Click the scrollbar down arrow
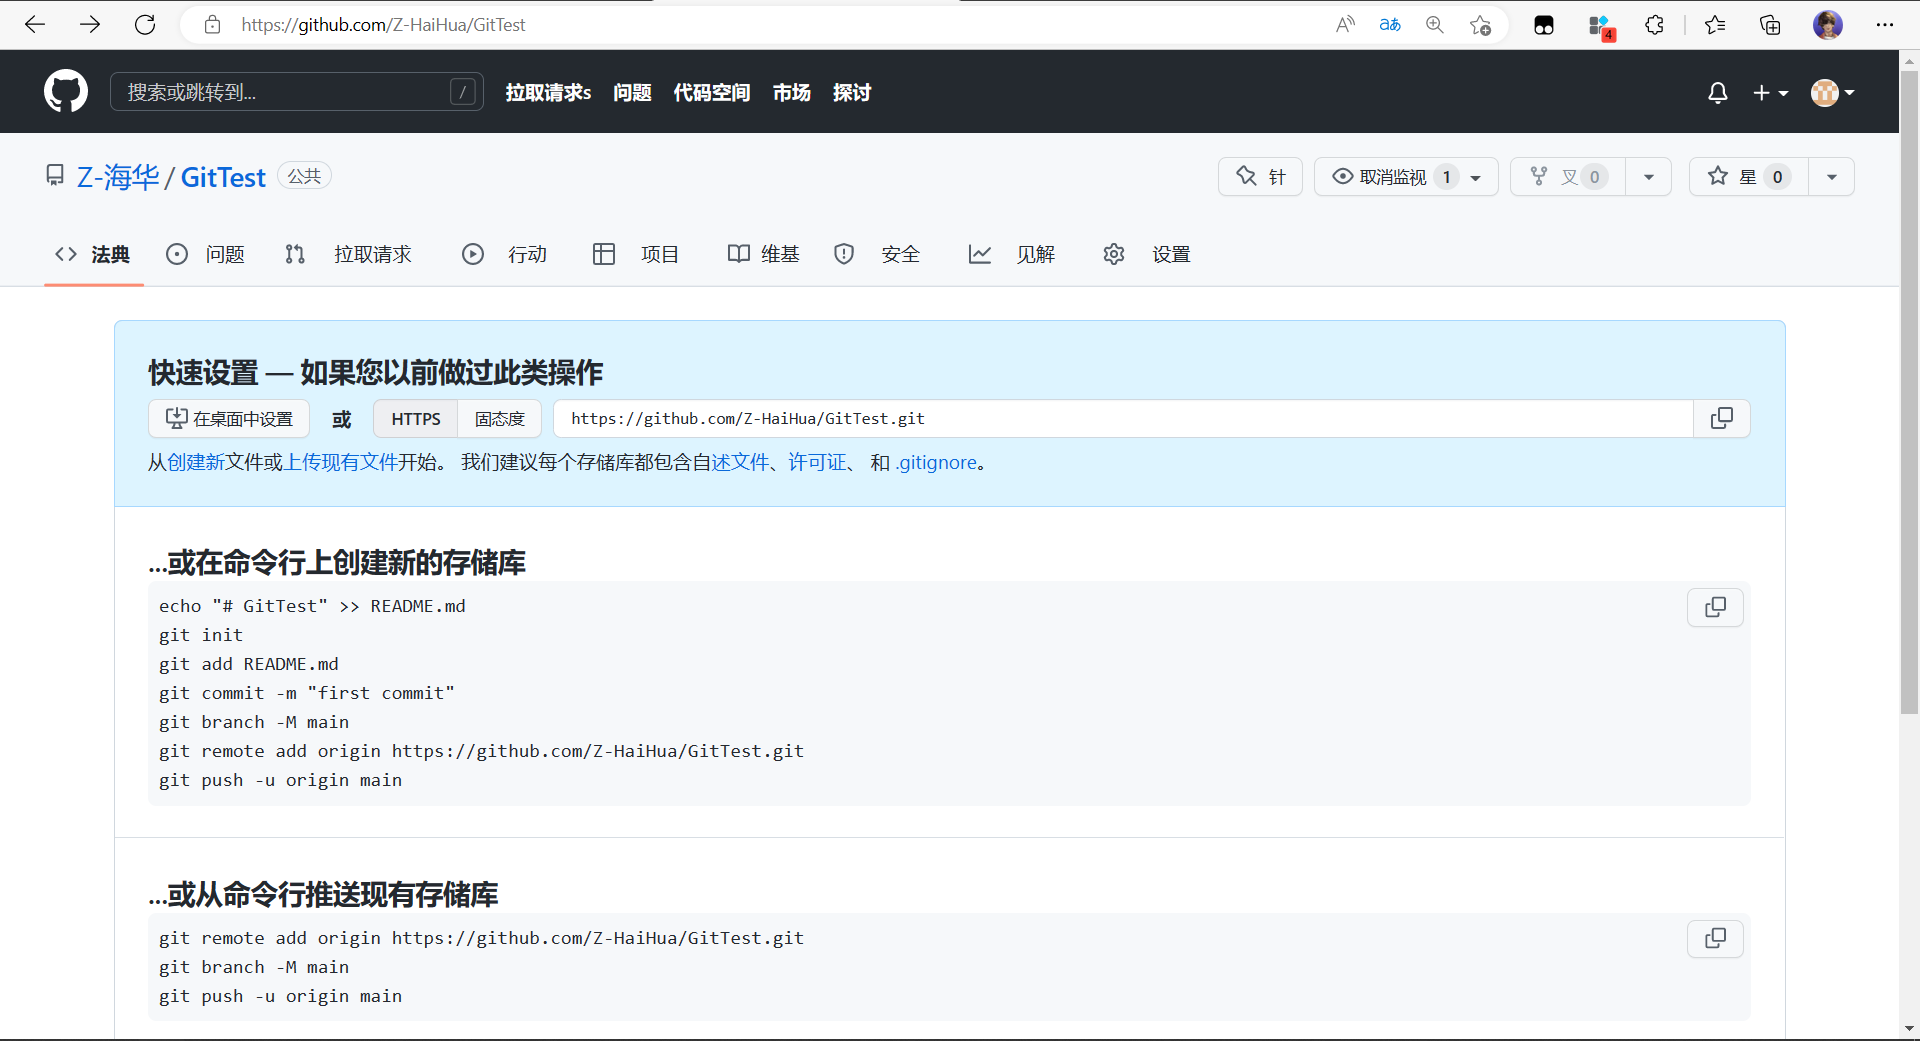 coord(1909,1028)
